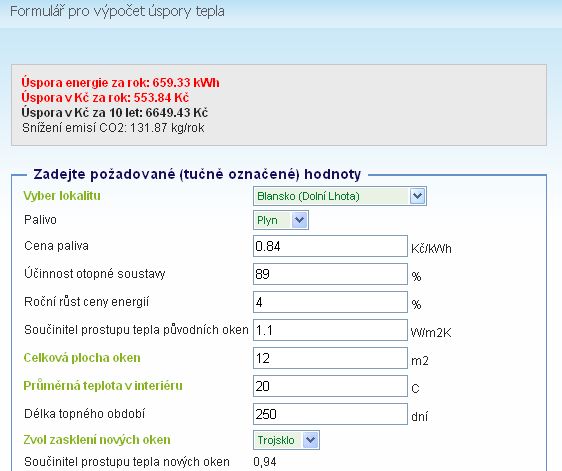Expand the Palivo dropdown arrow

pos(299,220)
